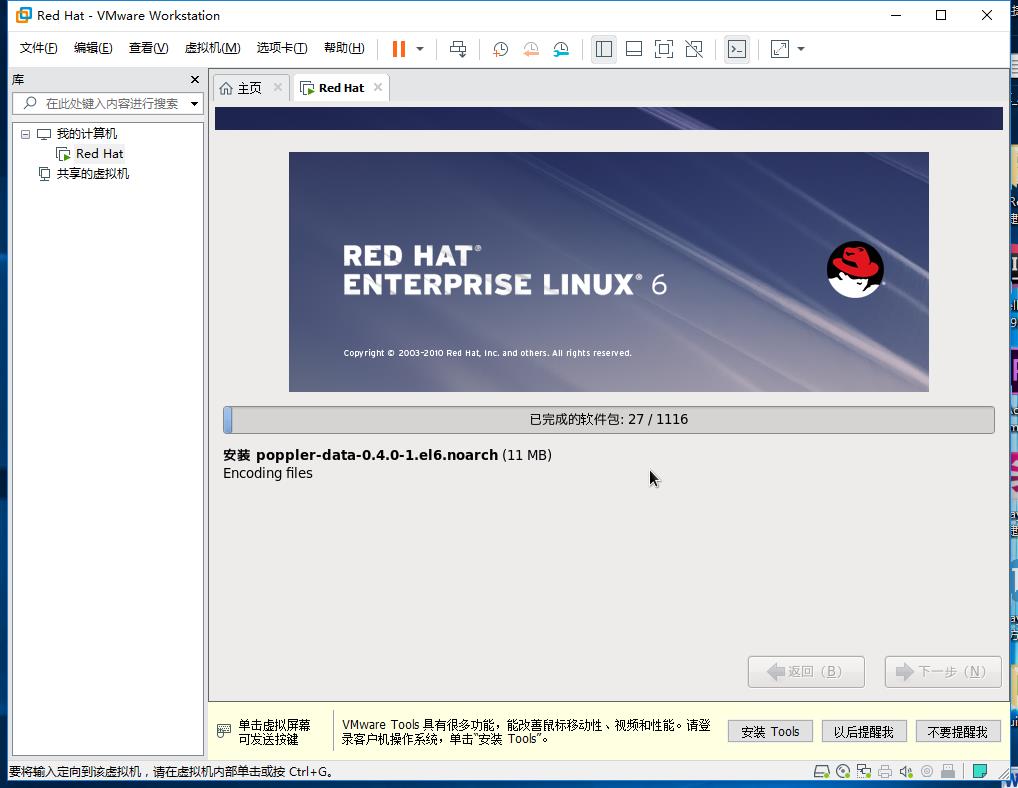Click the 以后提醒我 button
Screen dimensions: 1018x788
[863, 732]
